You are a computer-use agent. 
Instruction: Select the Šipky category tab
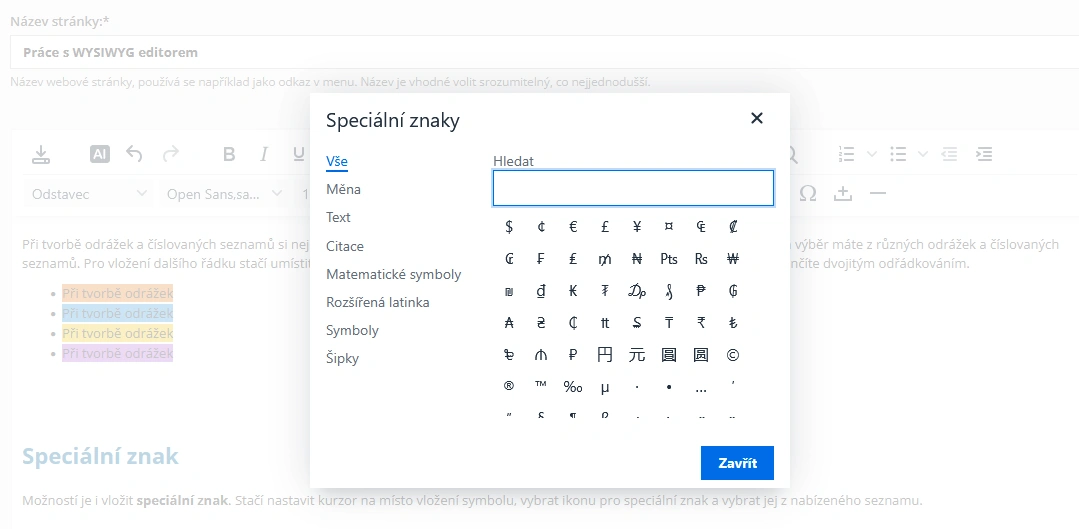click(343, 358)
